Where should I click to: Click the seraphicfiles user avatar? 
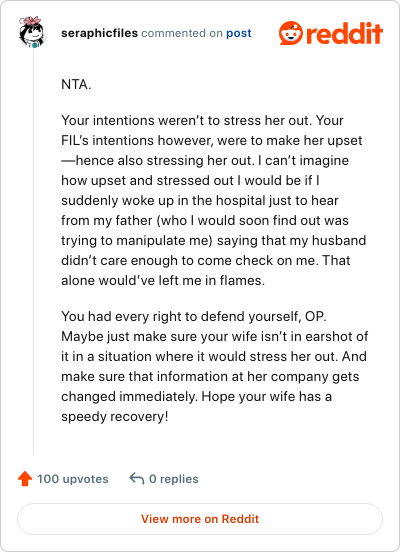(33, 32)
